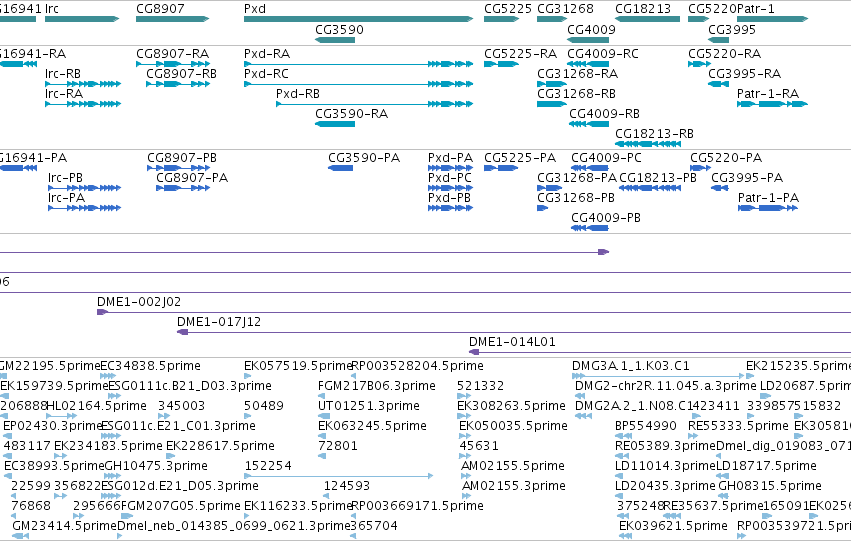Open the Pxd-PA protein label
The image size is (851, 541).
450,158
